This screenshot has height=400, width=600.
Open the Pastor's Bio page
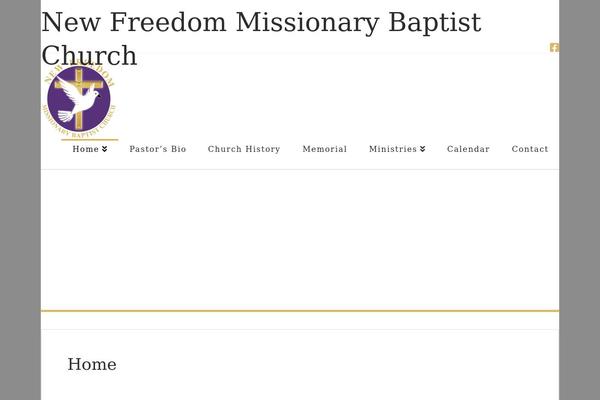[x=158, y=149]
